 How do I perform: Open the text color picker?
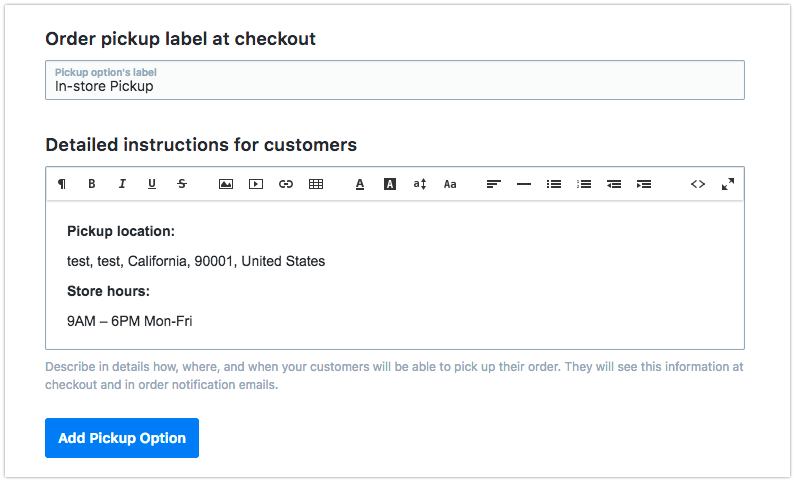[360, 184]
